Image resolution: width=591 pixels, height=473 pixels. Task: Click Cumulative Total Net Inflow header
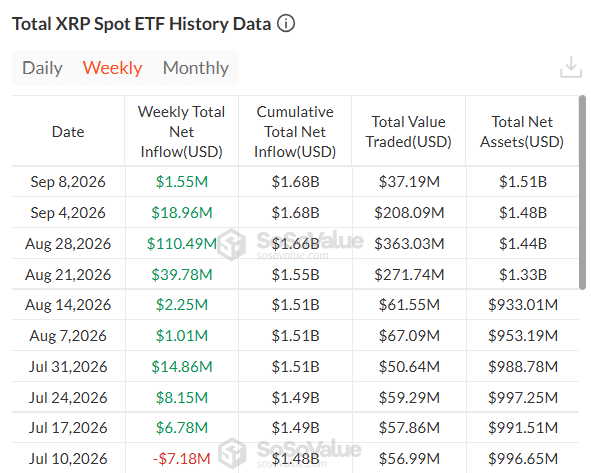295,132
